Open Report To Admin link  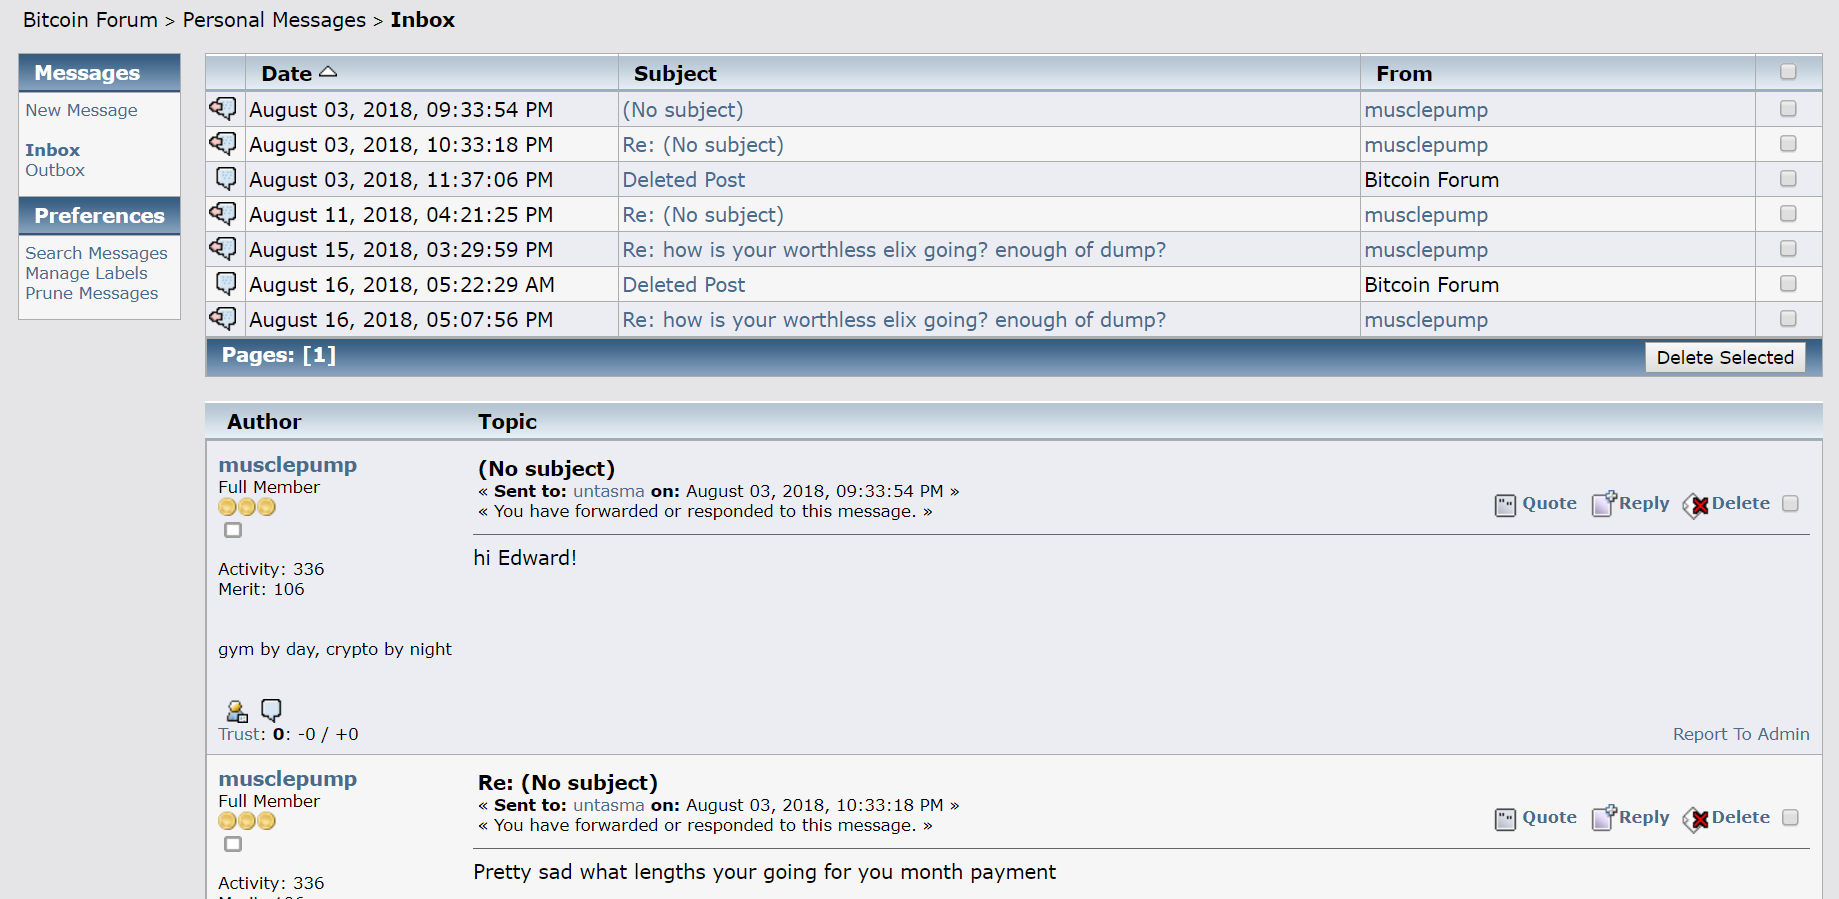point(1741,734)
